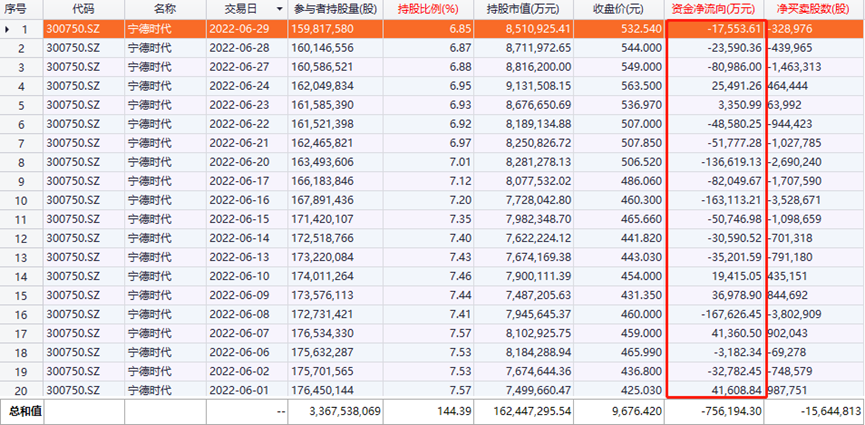Screen dimensions: 865x425
Task: Select closing price 563.500
Action: tap(642, 86)
